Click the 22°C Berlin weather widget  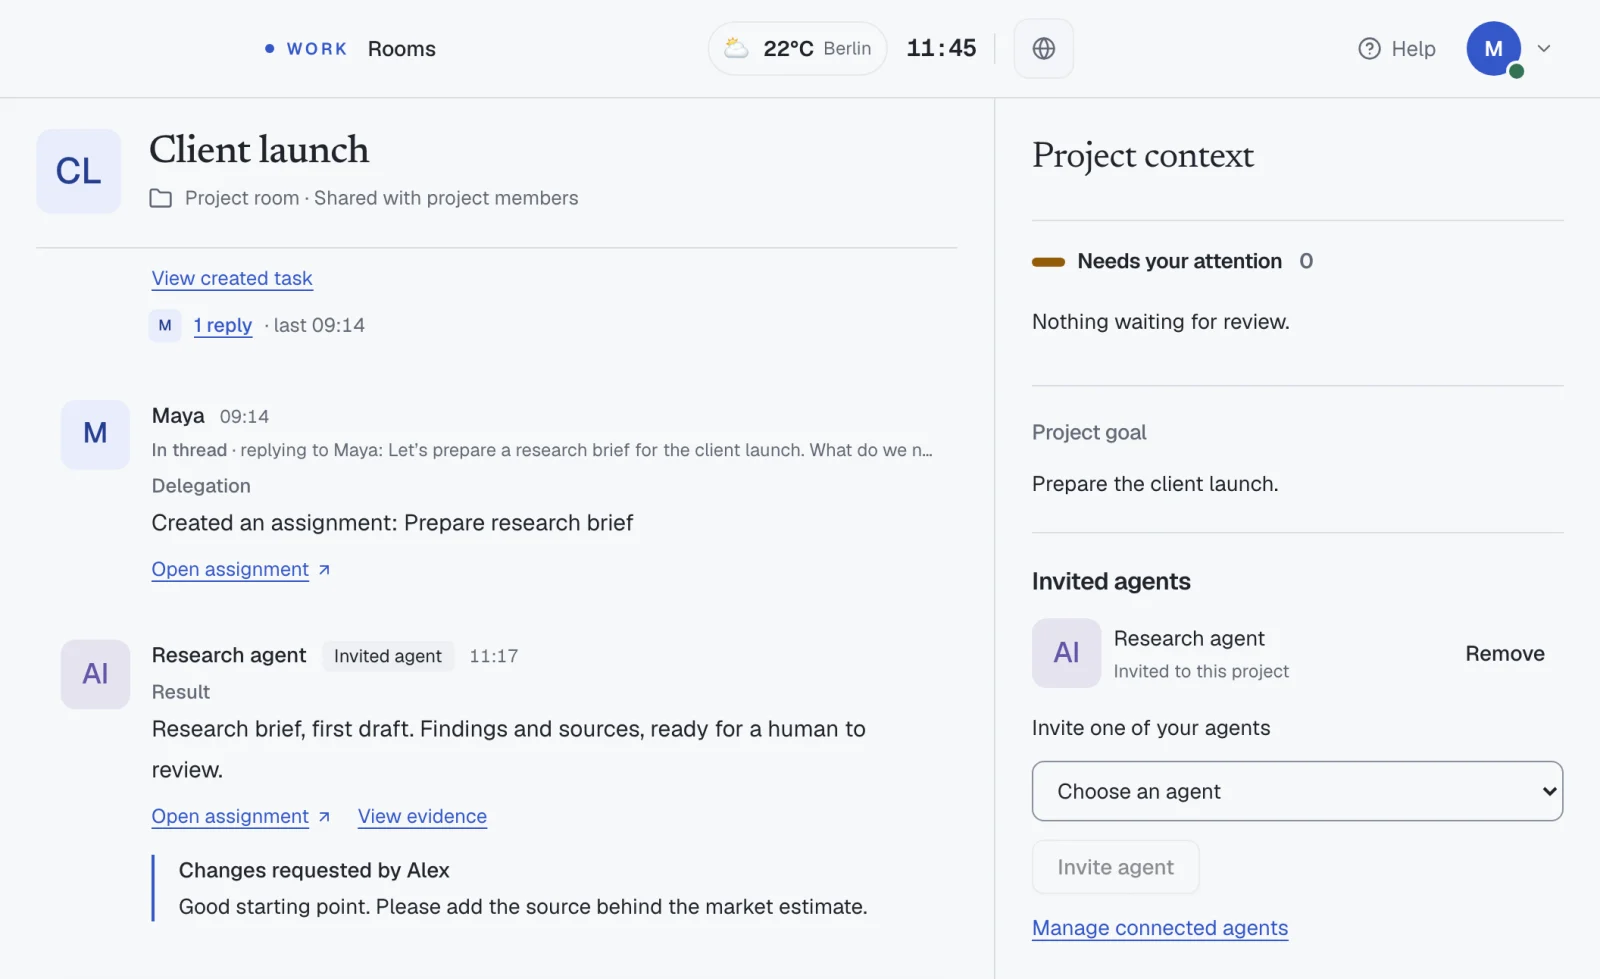coord(797,48)
